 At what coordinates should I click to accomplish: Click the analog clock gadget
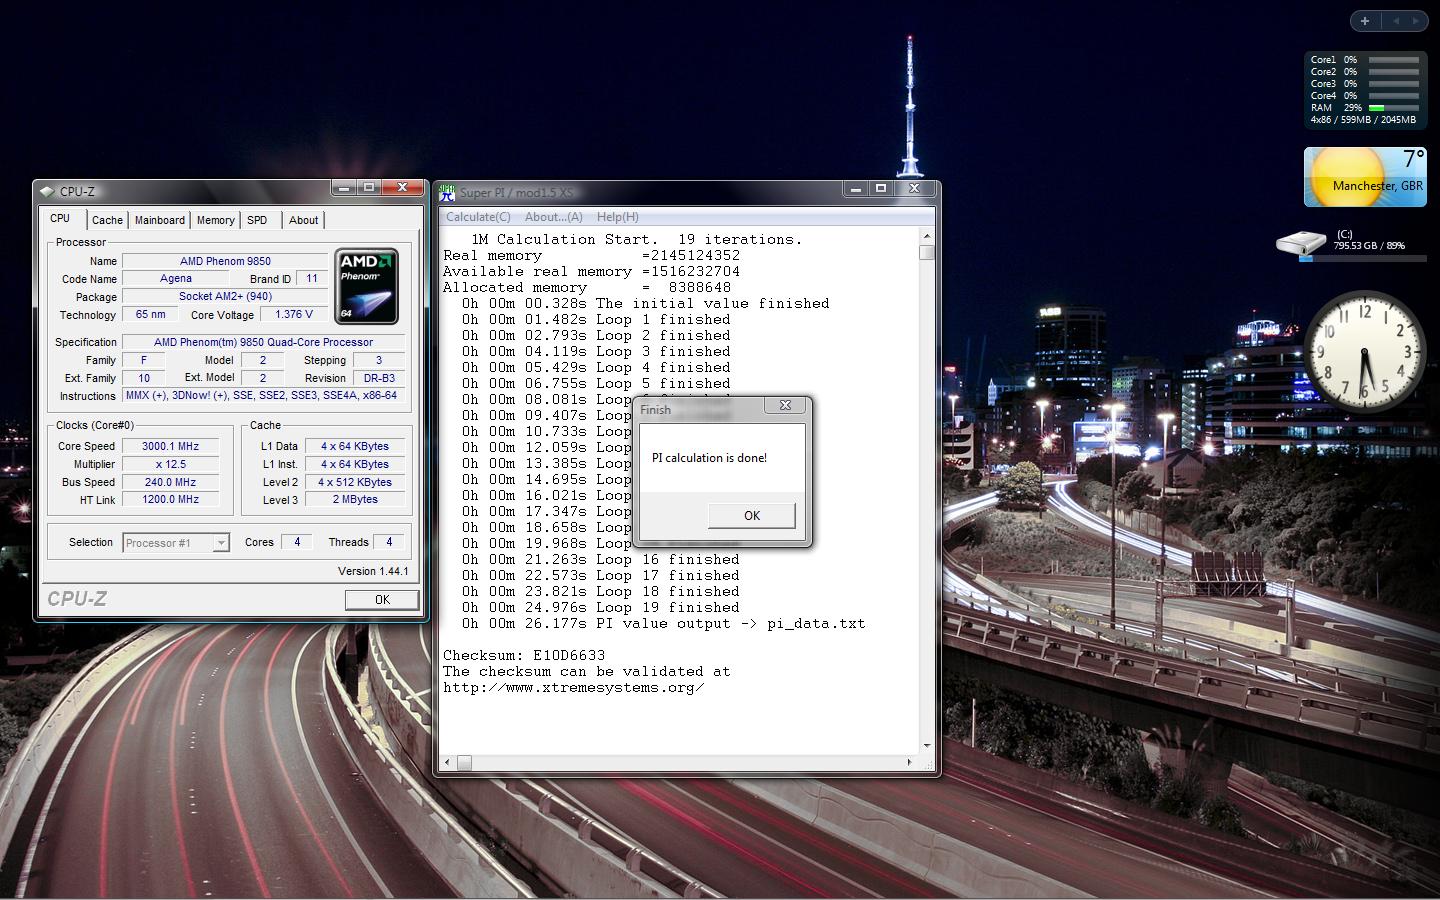(1365, 352)
